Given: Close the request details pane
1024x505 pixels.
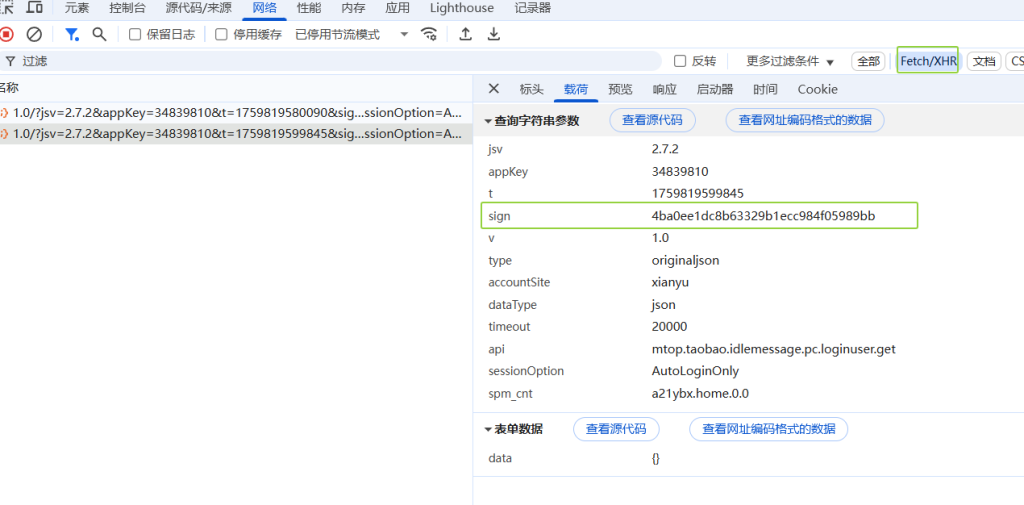Looking at the screenshot, I should (x=494, y=89).
